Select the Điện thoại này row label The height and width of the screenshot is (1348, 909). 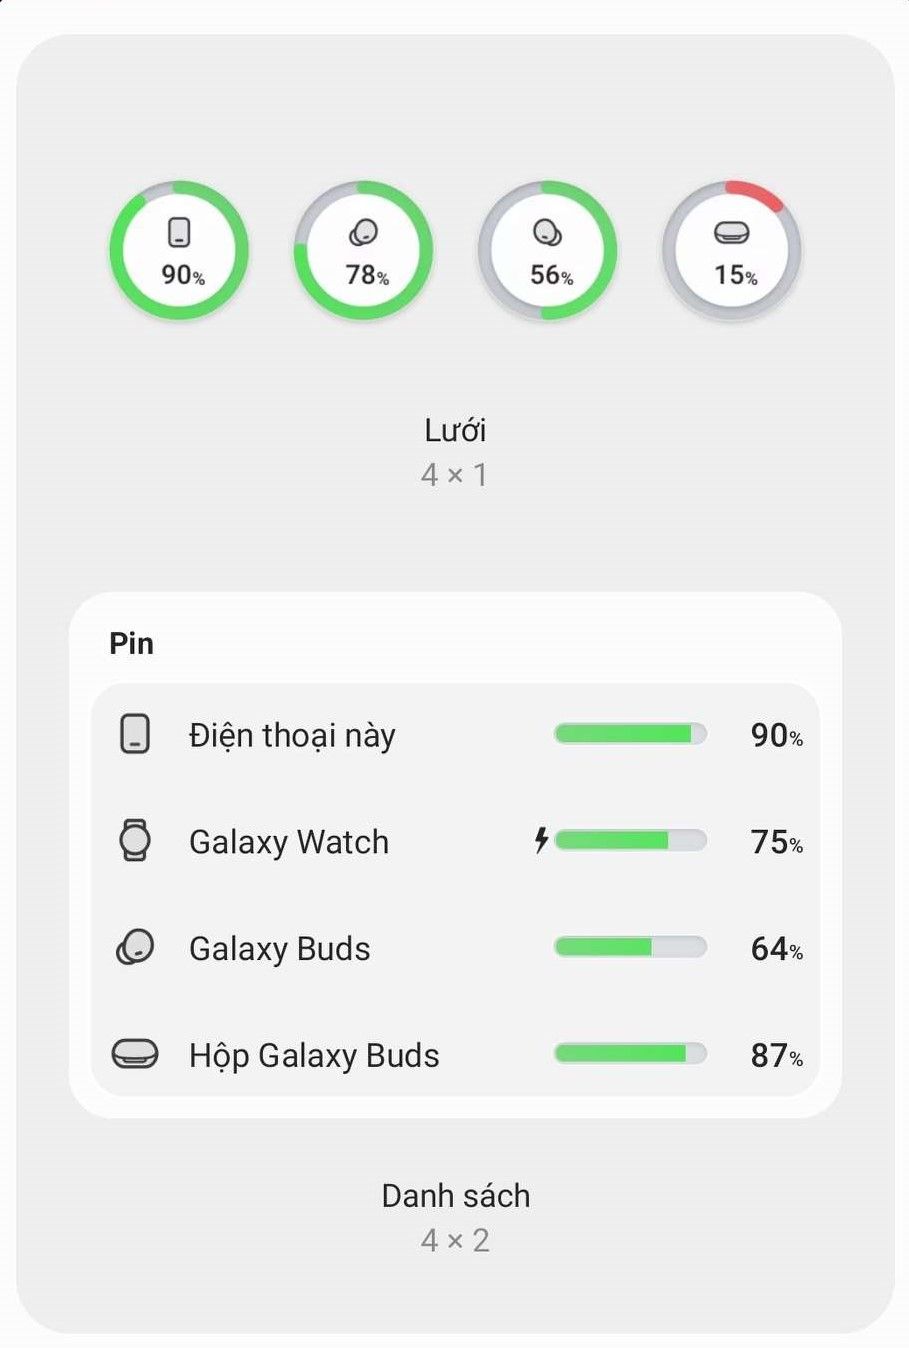coord(292,736)
